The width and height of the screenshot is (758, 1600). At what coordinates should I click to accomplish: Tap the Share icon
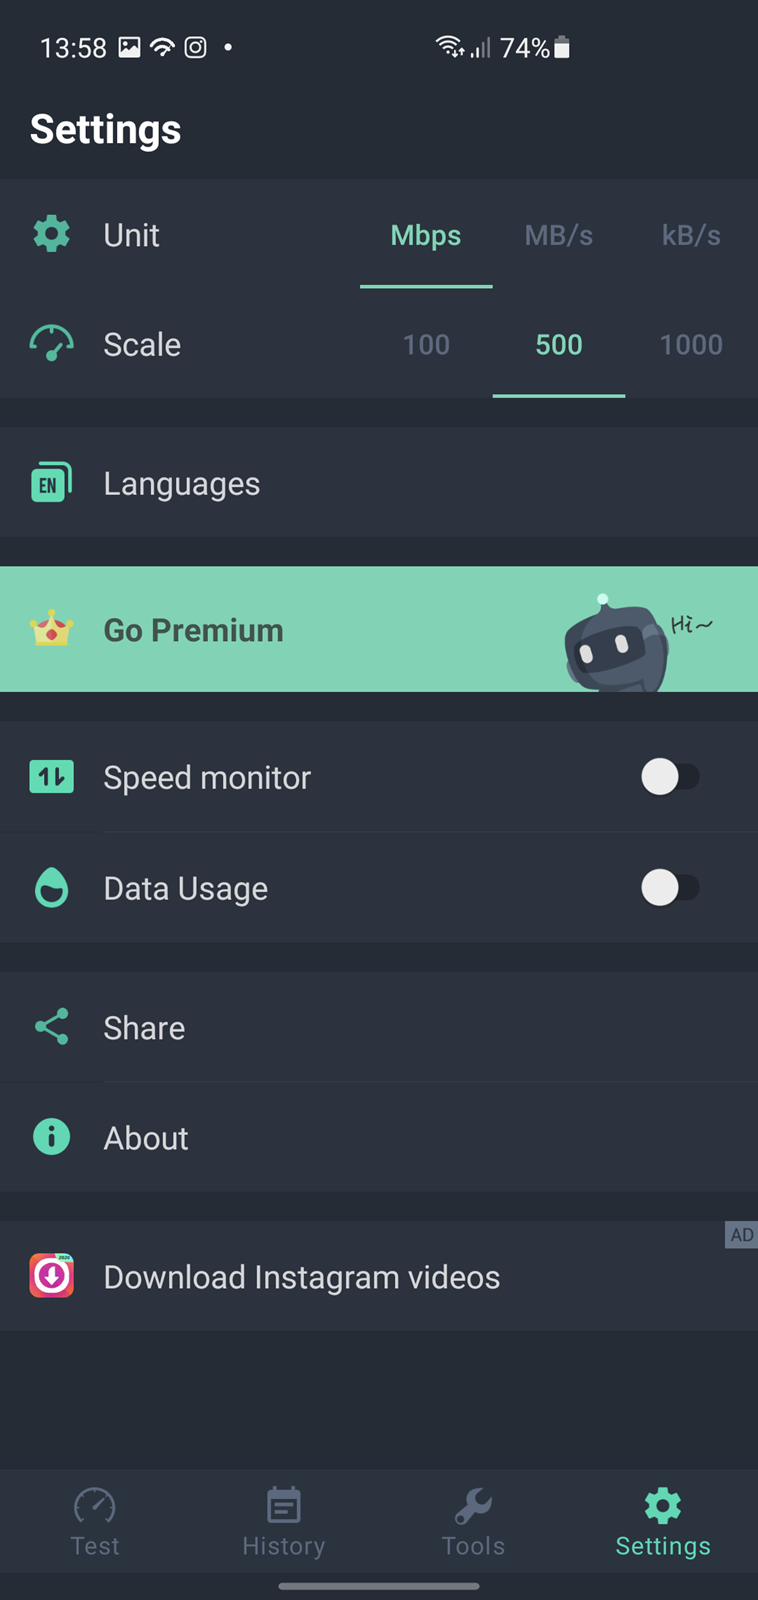click(51, 1027)
